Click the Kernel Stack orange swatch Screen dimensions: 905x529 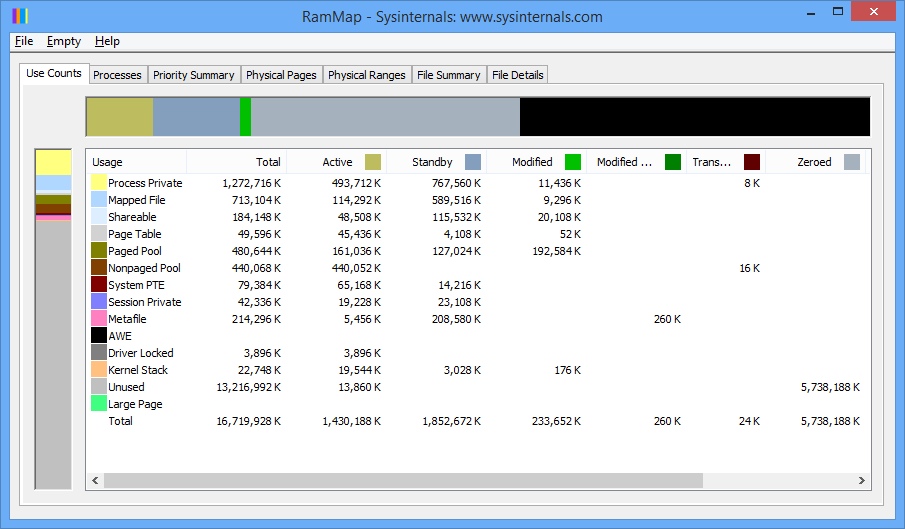[99, 370]
